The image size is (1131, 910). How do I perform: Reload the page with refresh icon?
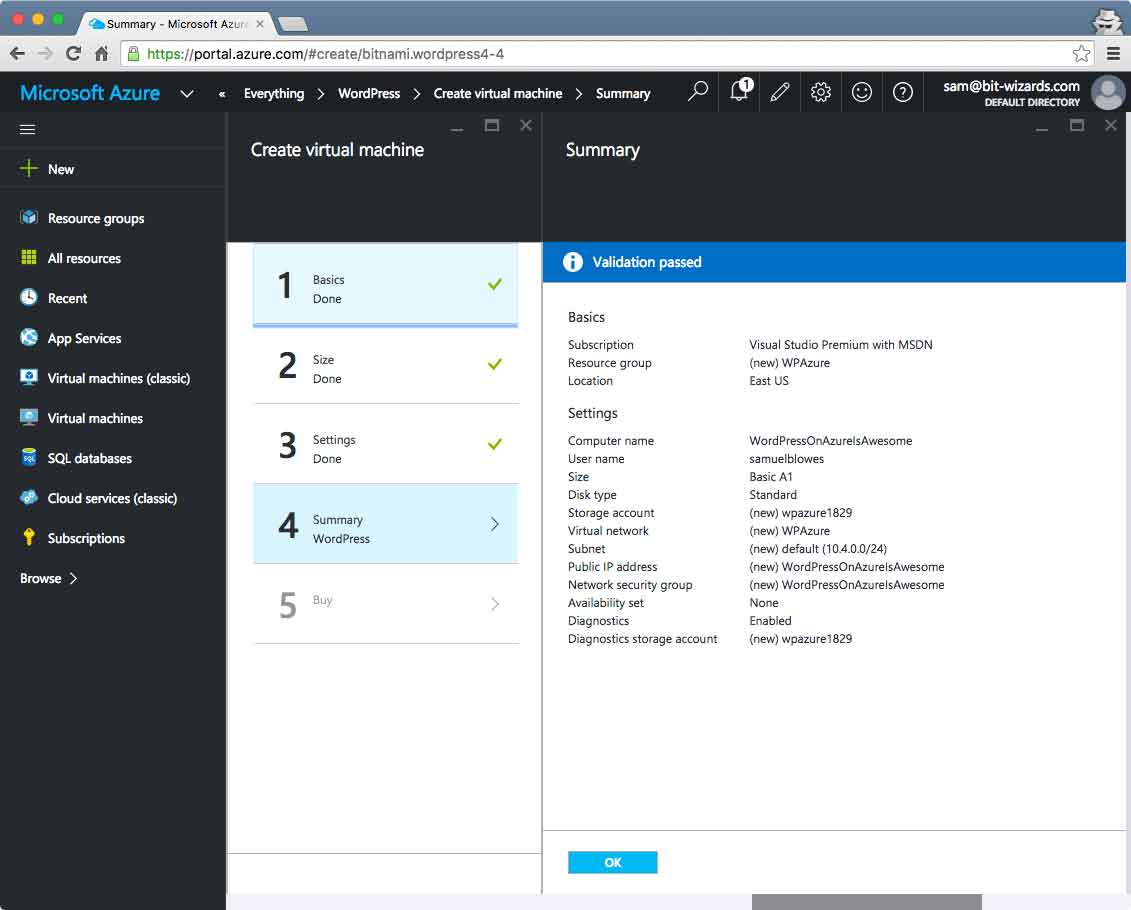click(73, 53)
